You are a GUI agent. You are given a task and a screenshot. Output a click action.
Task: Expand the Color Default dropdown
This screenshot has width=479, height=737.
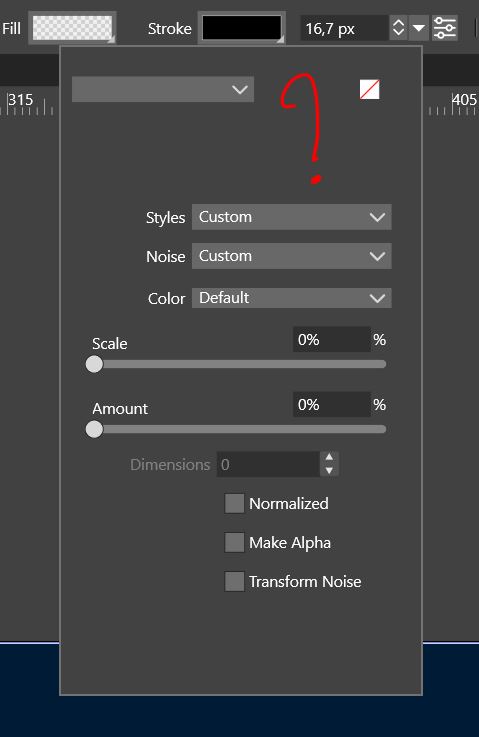click(291, 298)
